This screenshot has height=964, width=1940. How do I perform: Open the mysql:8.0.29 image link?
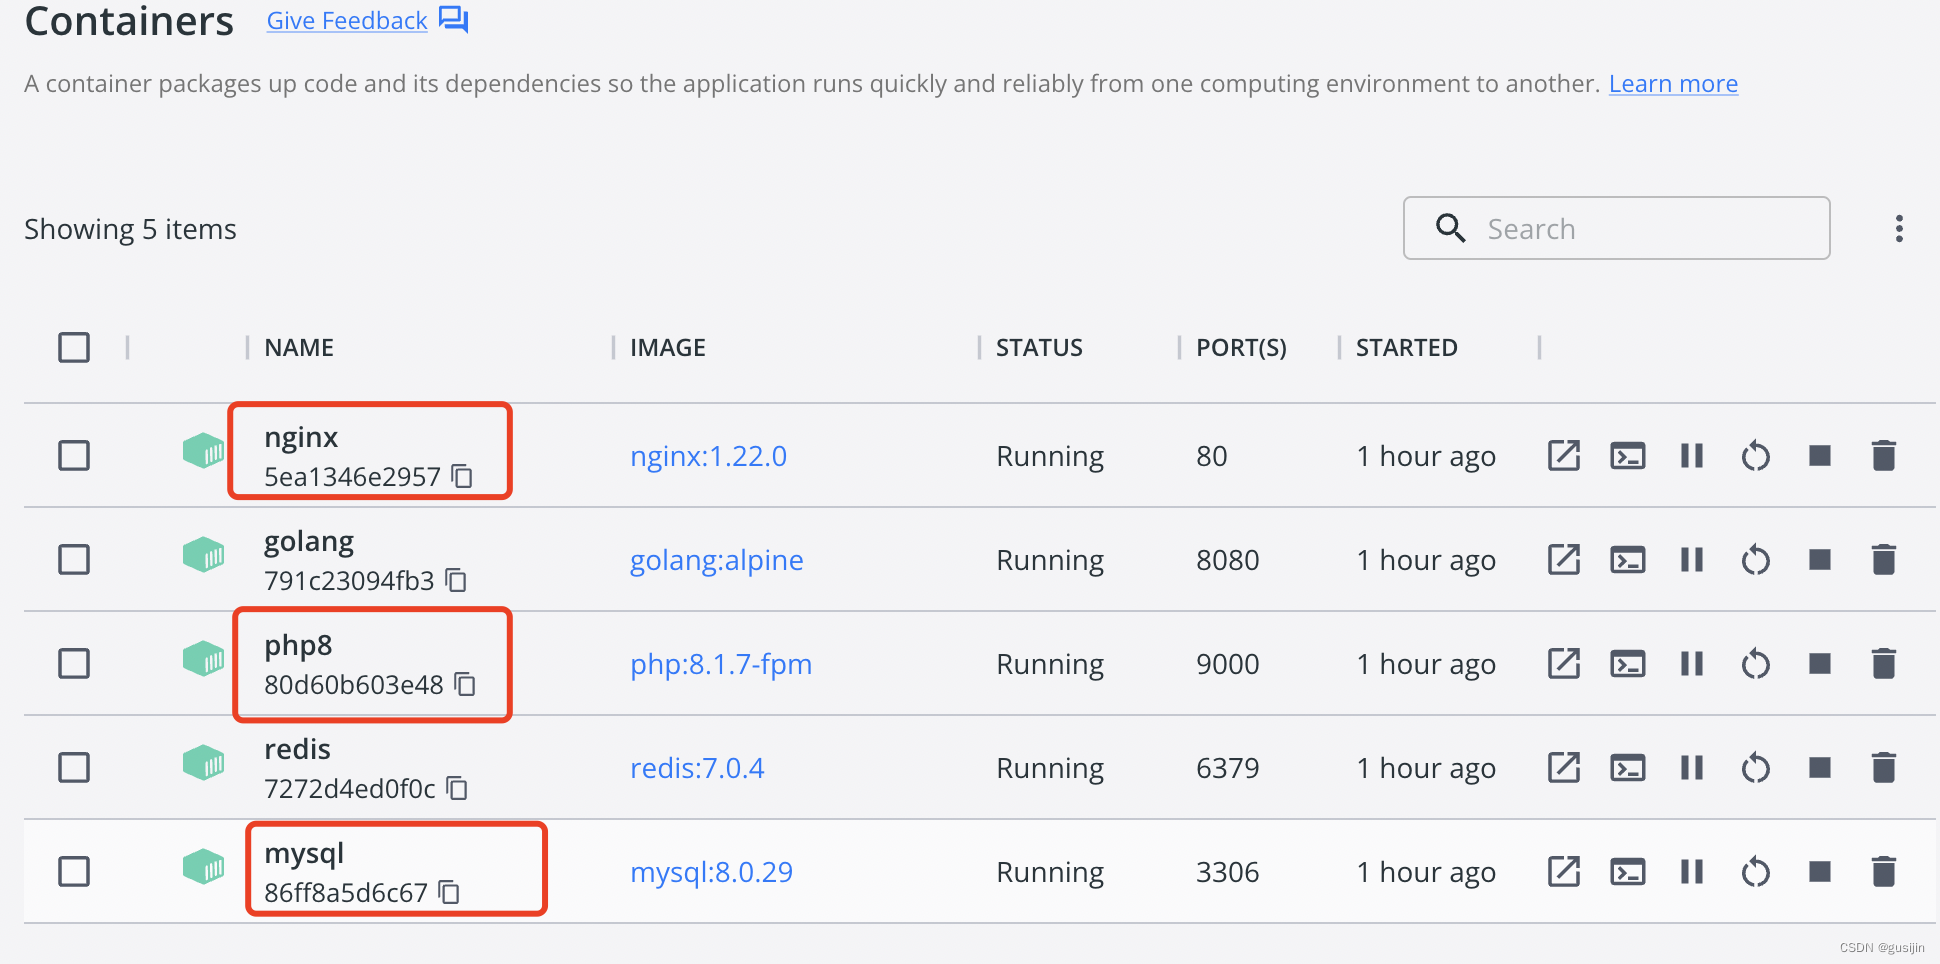[711, 872]
